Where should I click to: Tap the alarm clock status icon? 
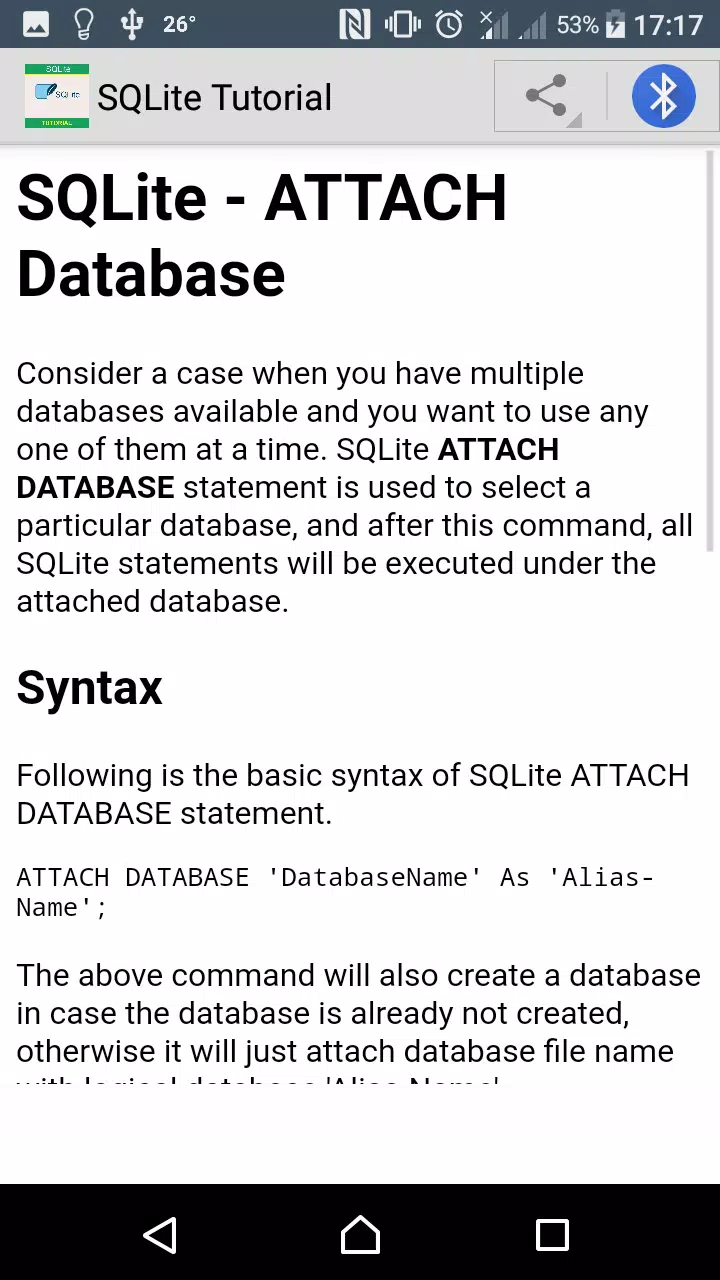tap(449, 24)
